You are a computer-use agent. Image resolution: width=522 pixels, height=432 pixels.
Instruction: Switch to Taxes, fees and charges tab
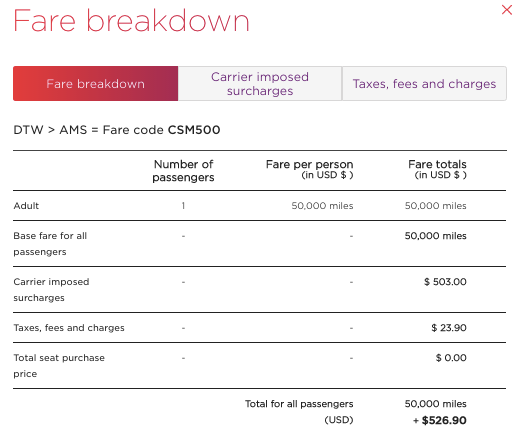coord(424,83)
